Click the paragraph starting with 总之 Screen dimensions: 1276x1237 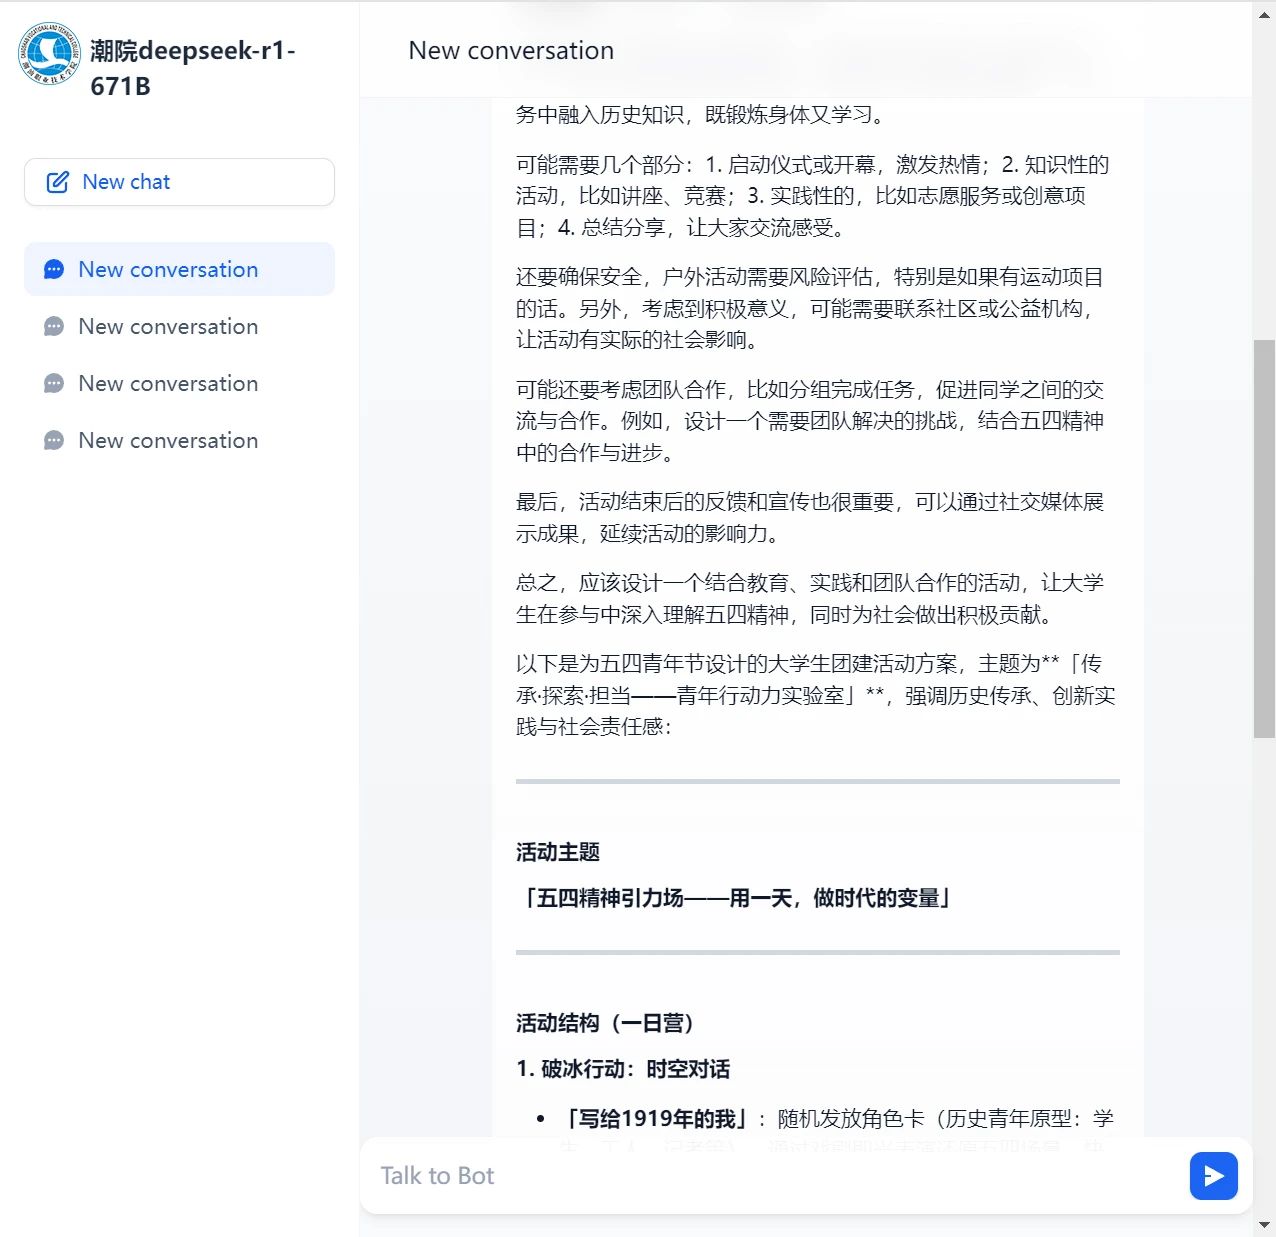[809, 599]
